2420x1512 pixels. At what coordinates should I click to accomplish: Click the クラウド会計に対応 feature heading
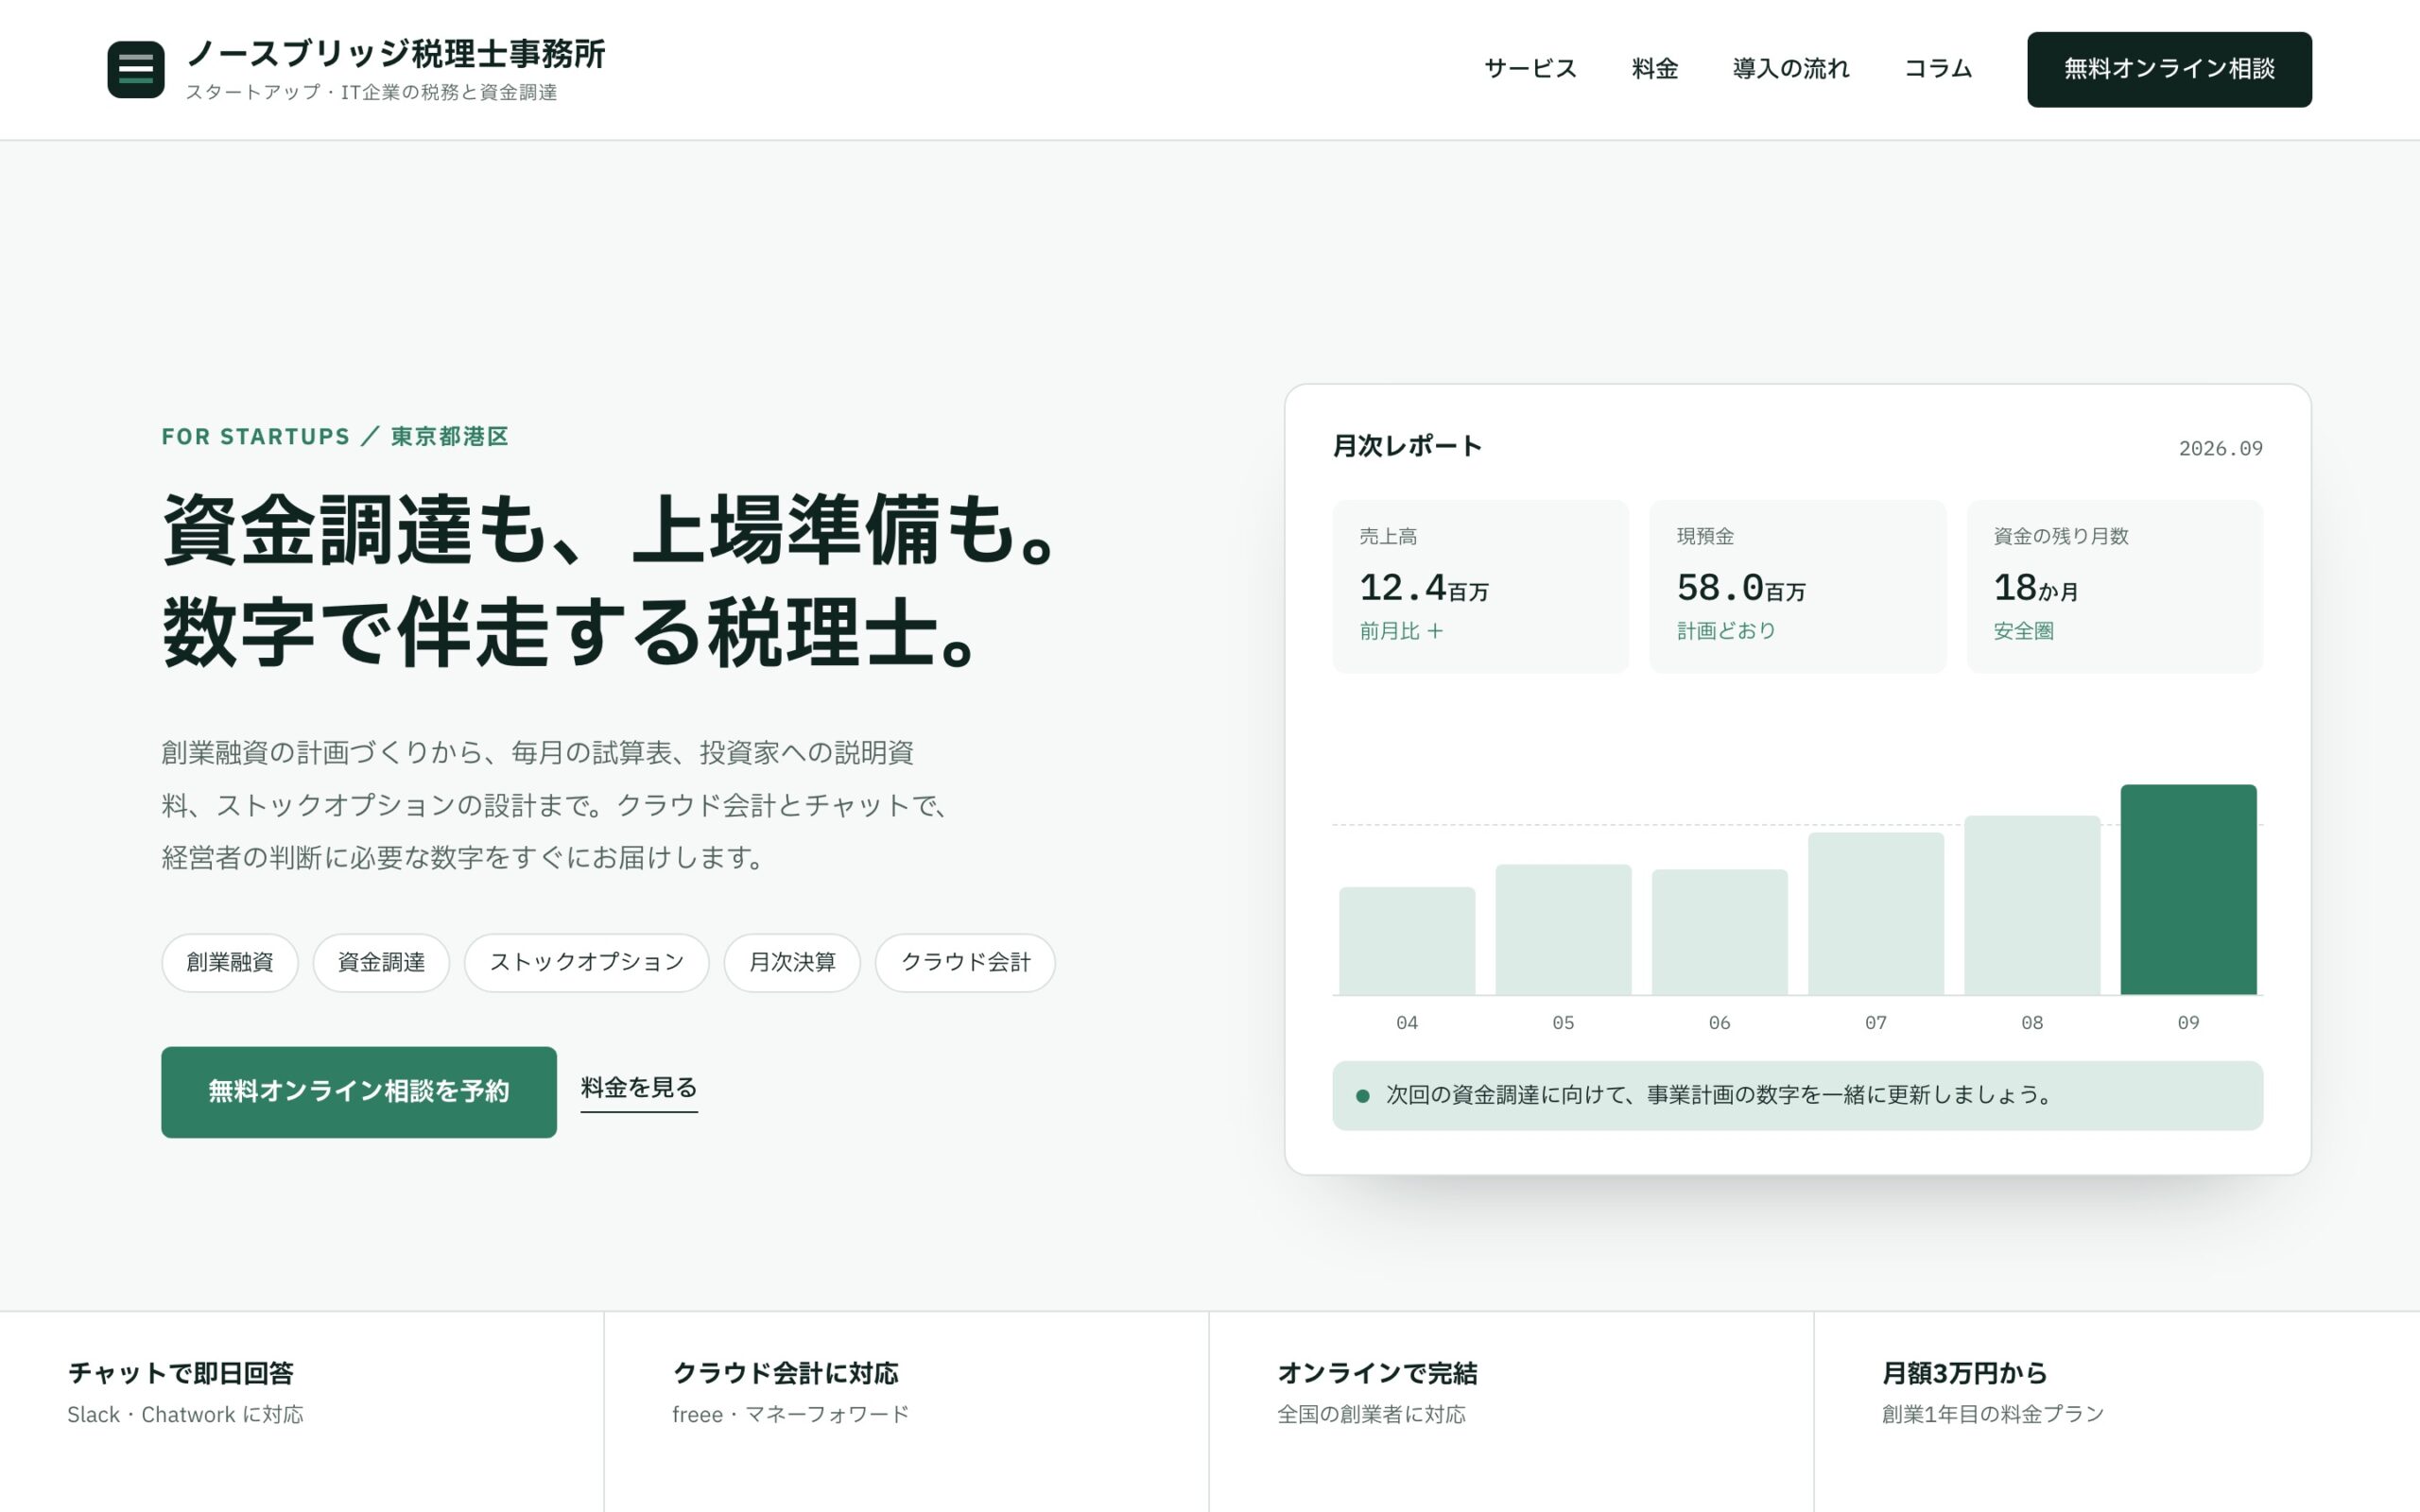785,1373
